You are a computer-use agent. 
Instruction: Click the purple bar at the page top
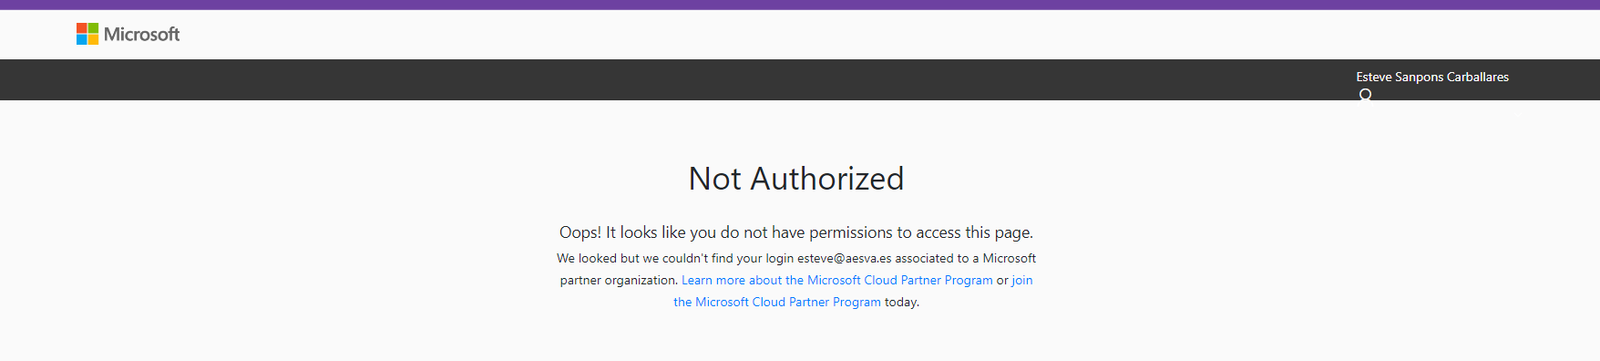tap(800, 4)
